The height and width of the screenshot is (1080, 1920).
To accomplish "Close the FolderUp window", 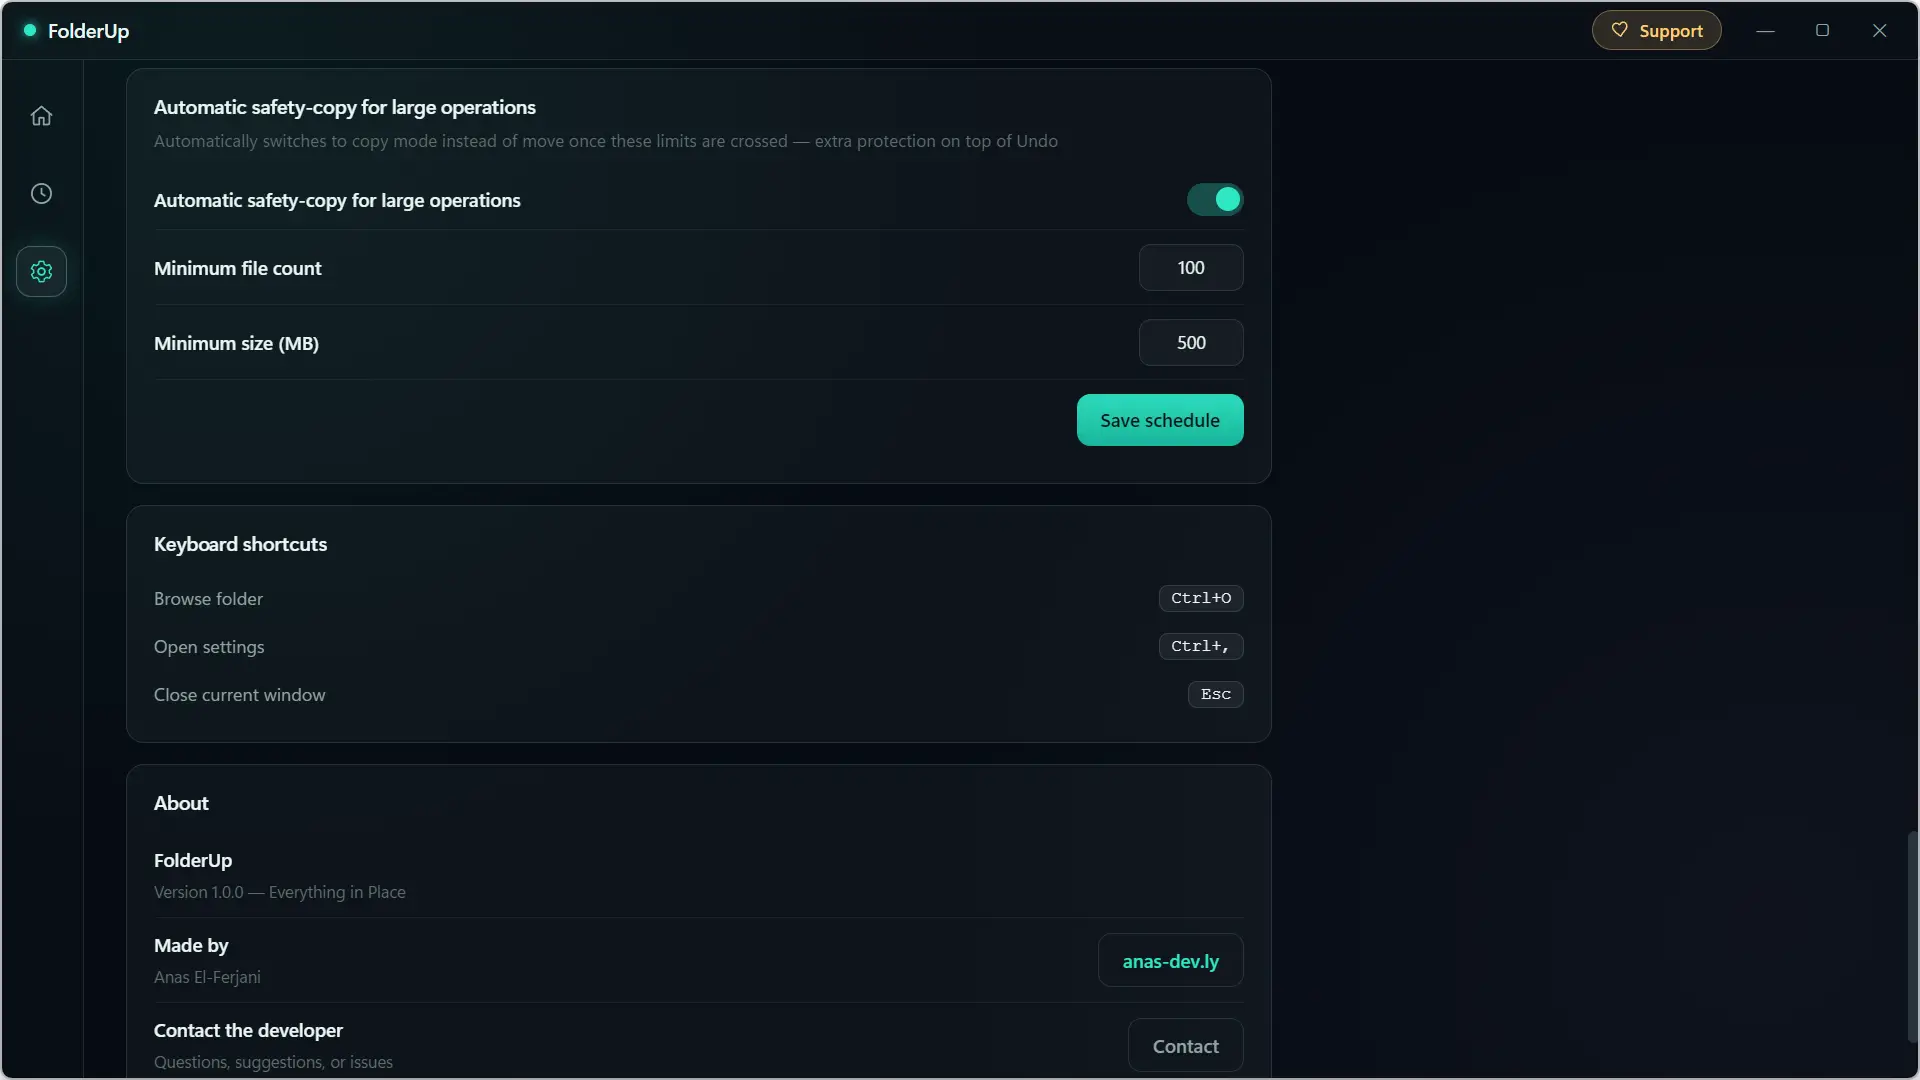I will point(1880,31).
